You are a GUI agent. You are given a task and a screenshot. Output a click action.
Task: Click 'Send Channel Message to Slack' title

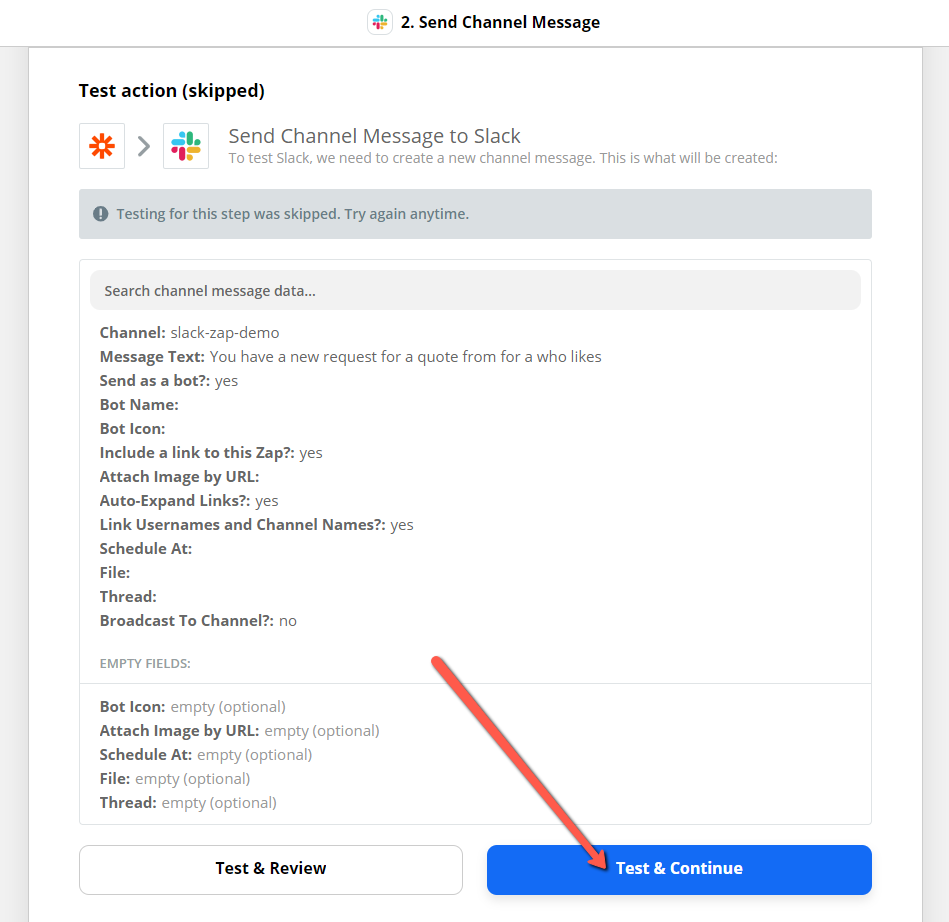pyautogui.click(x=374, y=136)
